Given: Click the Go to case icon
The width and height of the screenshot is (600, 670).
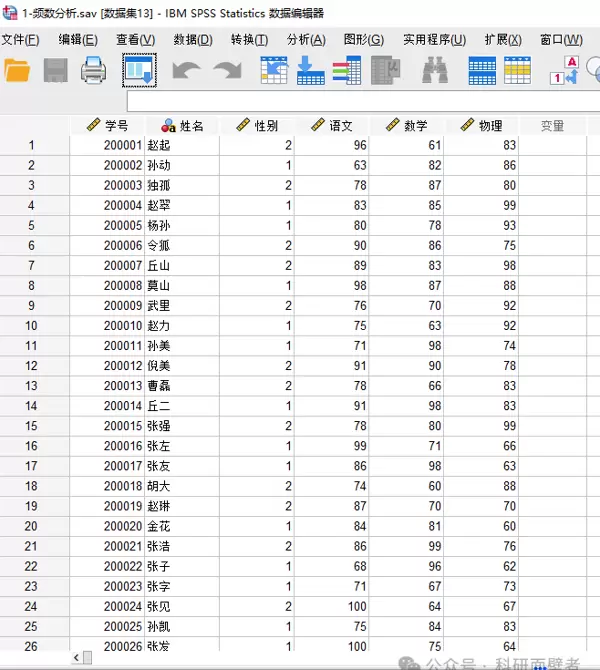Looking at the screenshot, I should (274, 70).
